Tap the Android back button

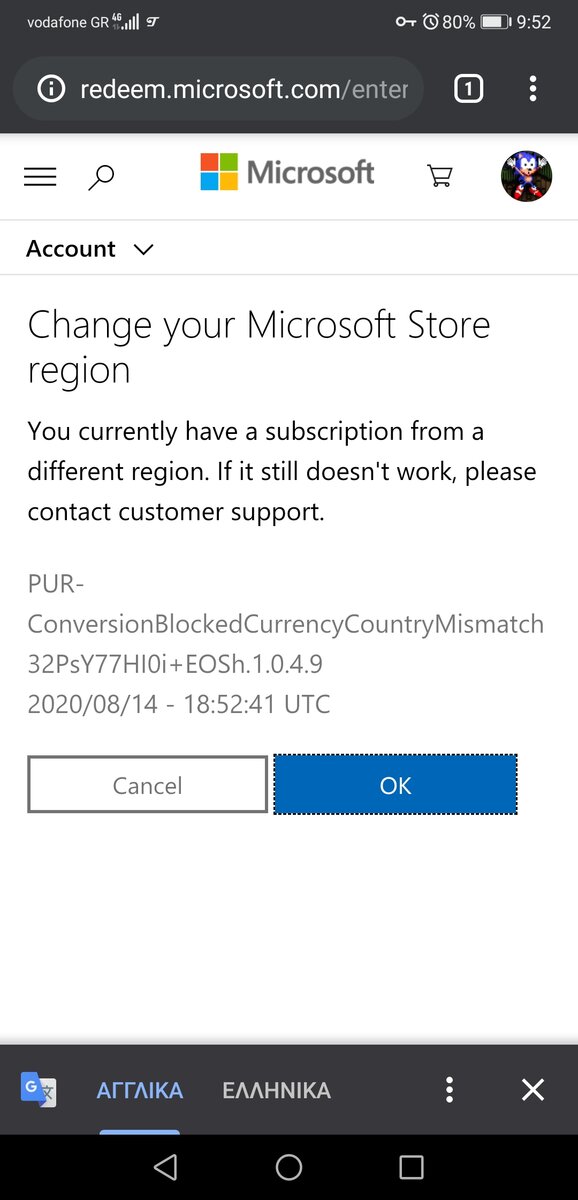[166, 1167]
